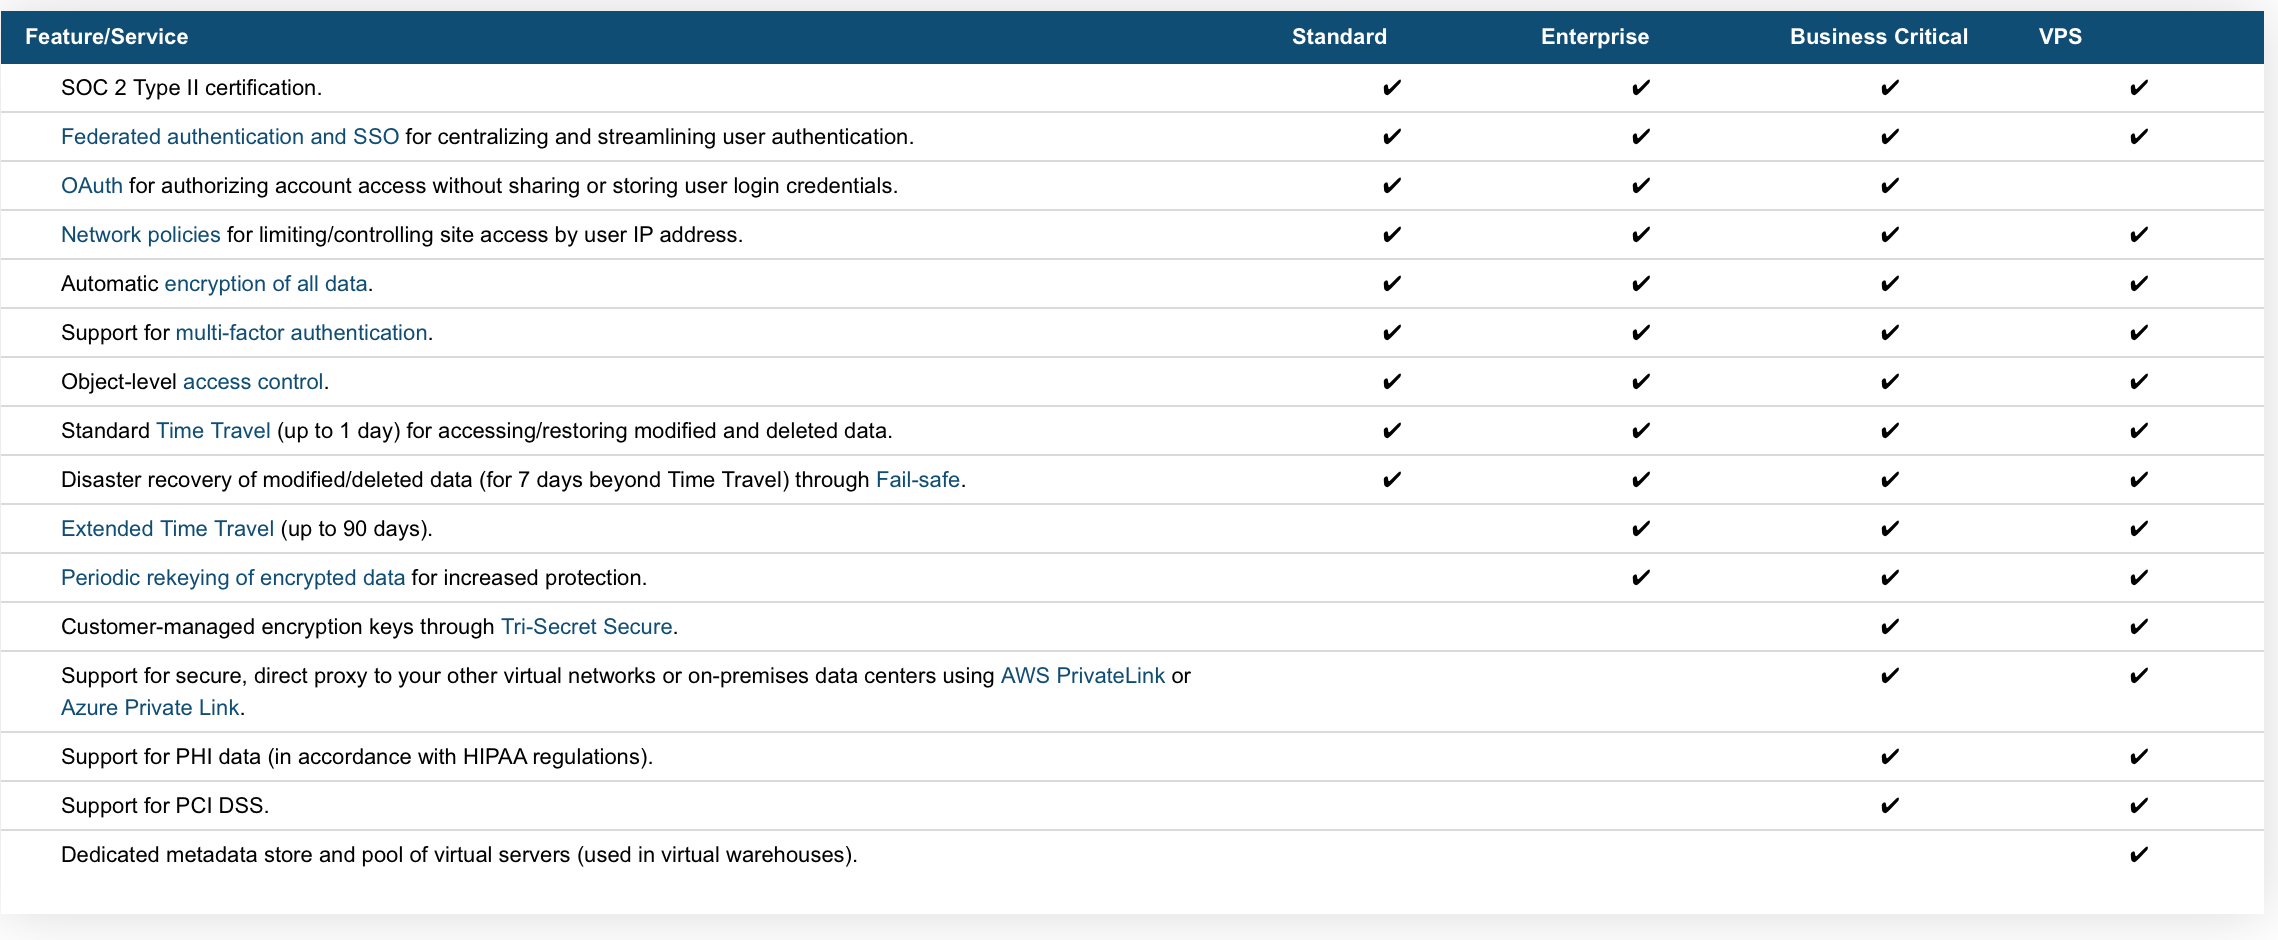The width and height of the screenshot is (2278, 940).
Task: Open the Federated authentication and SSO link
Action: pos(229,137)
